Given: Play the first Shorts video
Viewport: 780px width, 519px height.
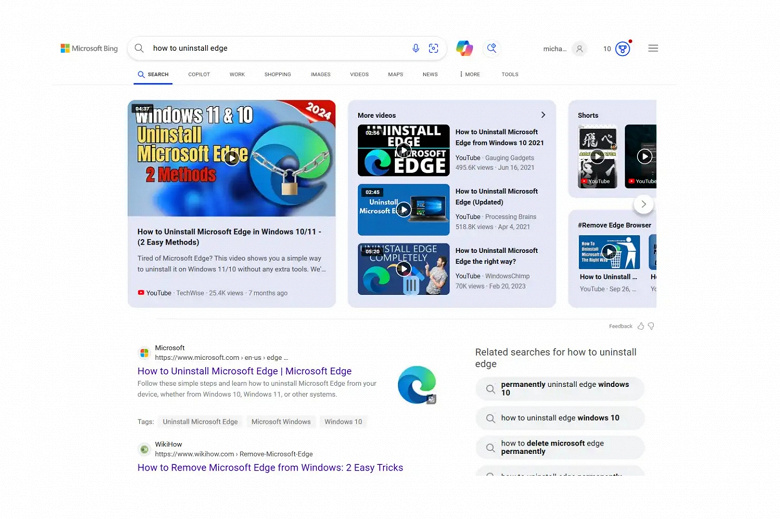Looking at the screenshot, I should coord(597,157).
